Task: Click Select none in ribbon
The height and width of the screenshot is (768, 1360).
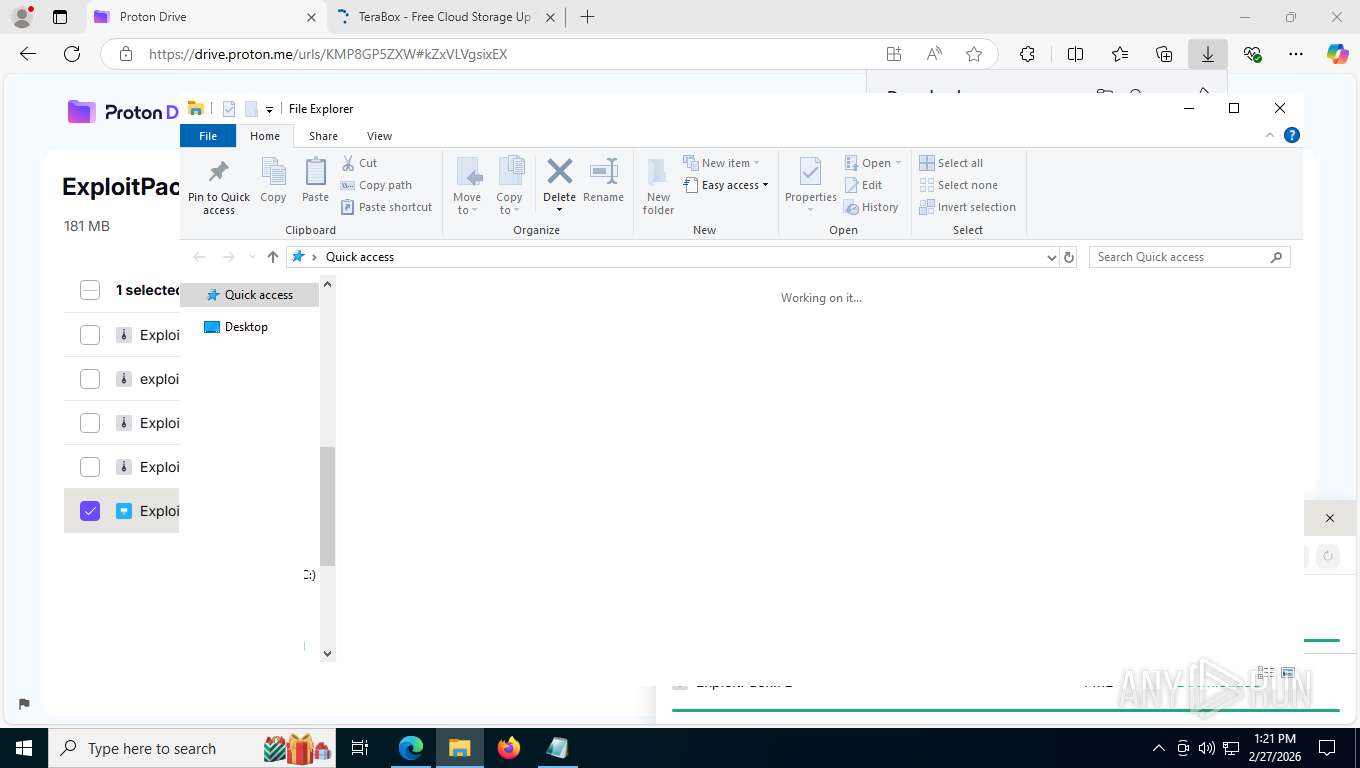Action: (958, 185)
